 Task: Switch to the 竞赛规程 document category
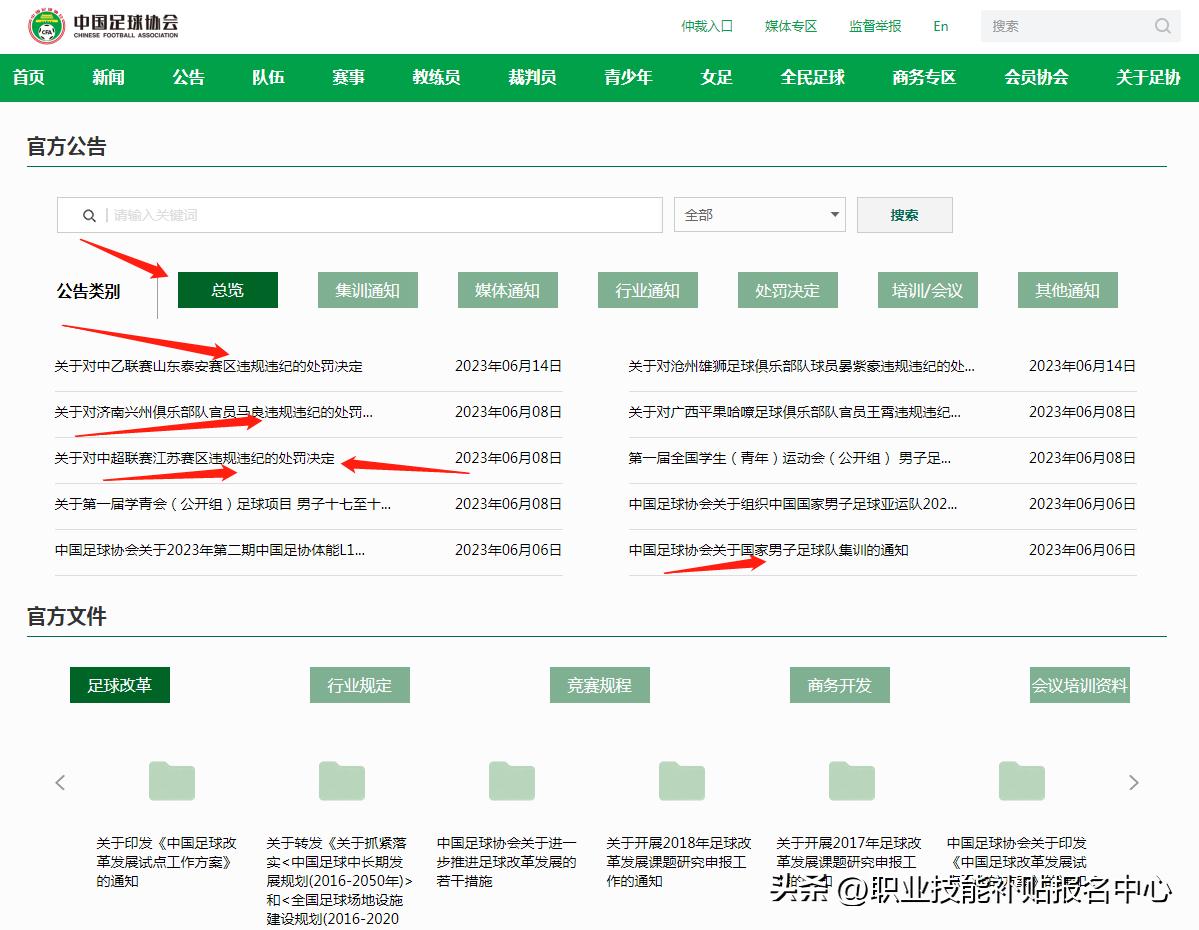599,684
